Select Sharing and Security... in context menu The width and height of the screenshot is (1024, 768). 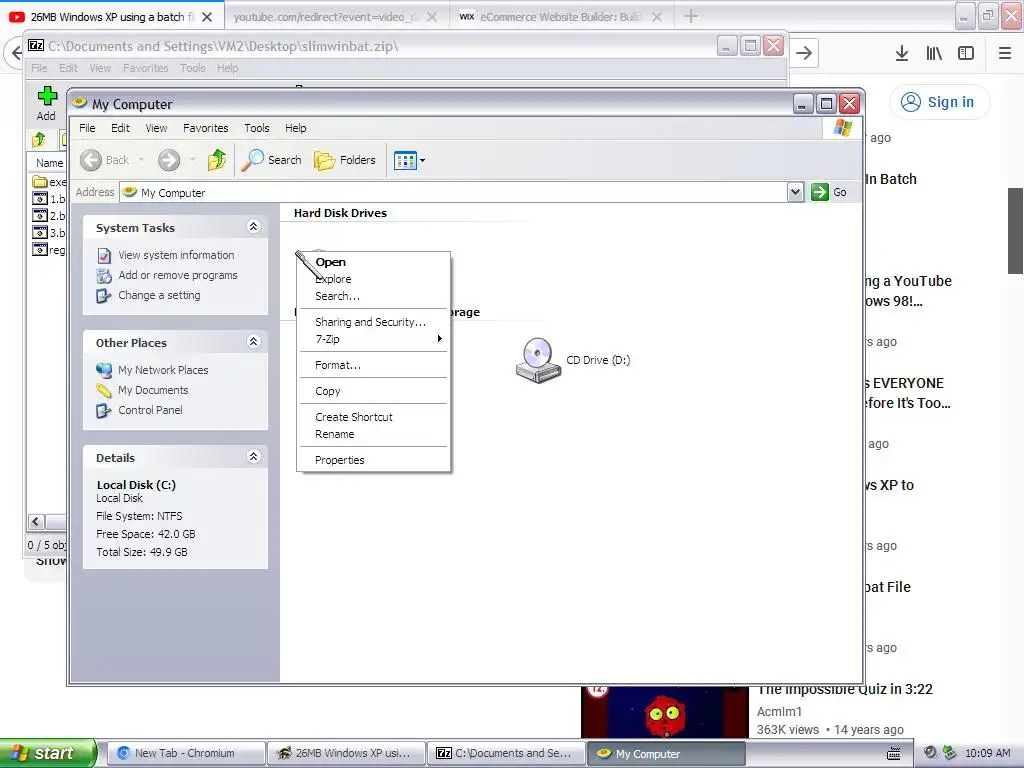373,322
